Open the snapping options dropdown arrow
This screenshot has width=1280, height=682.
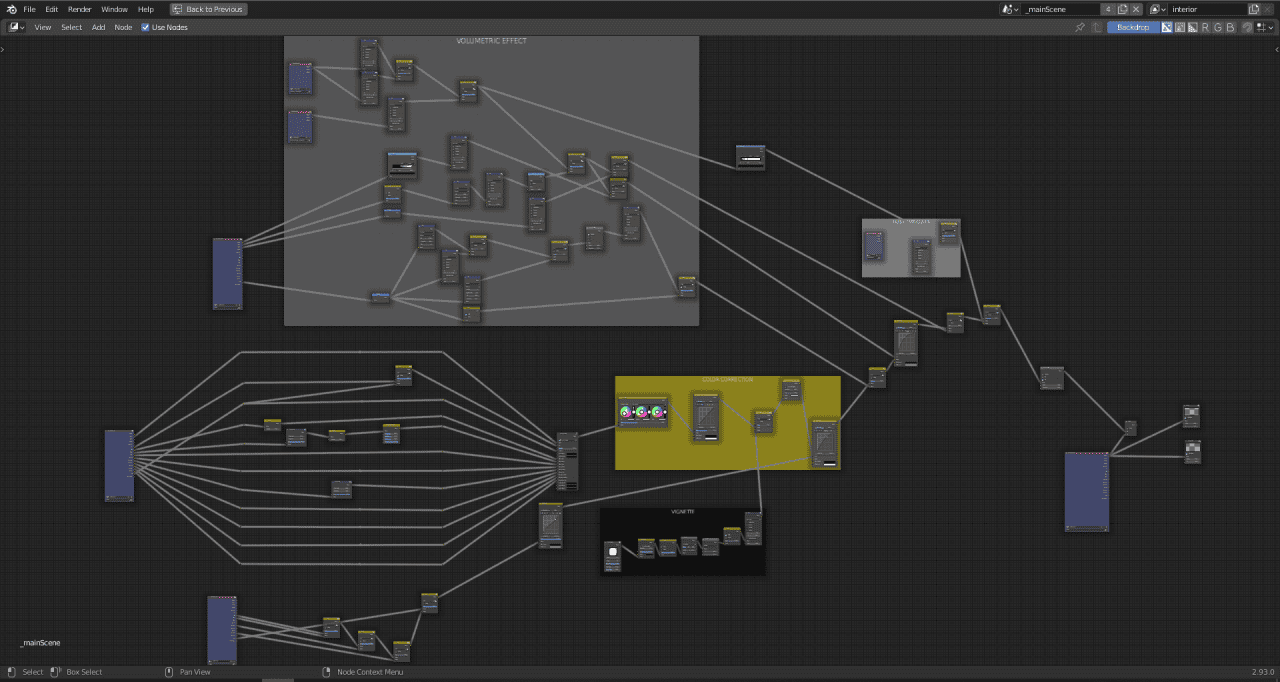click(1271, 27)
